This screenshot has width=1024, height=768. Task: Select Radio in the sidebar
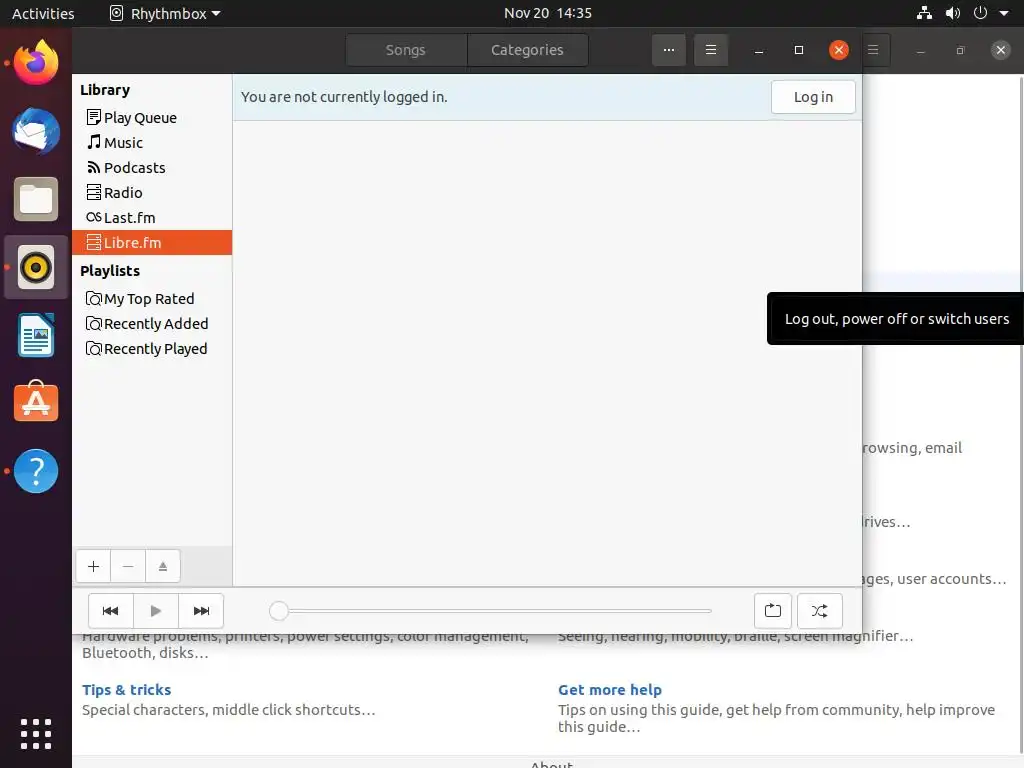(x=152, y=193)
